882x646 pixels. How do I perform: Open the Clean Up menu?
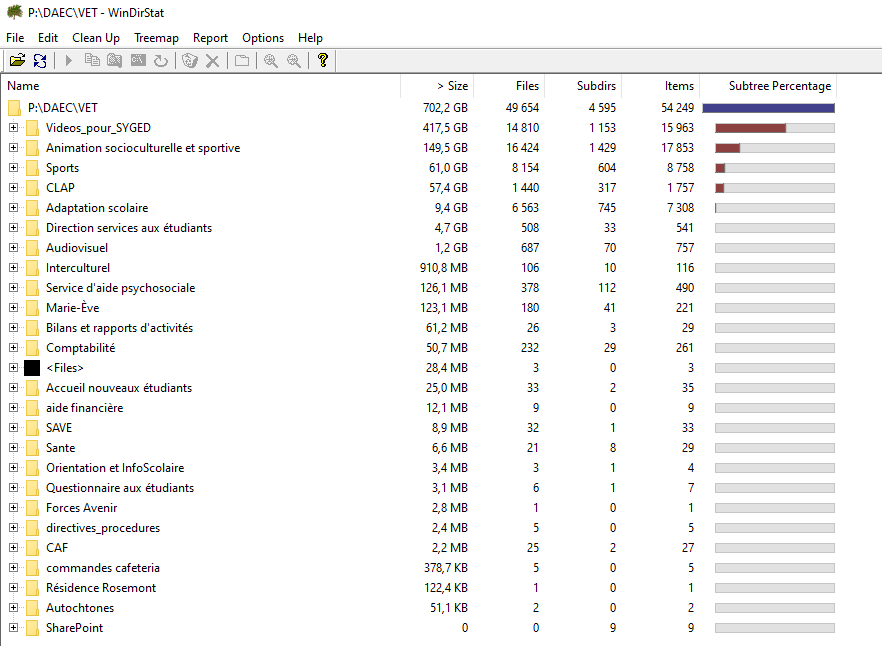point(96,38)
